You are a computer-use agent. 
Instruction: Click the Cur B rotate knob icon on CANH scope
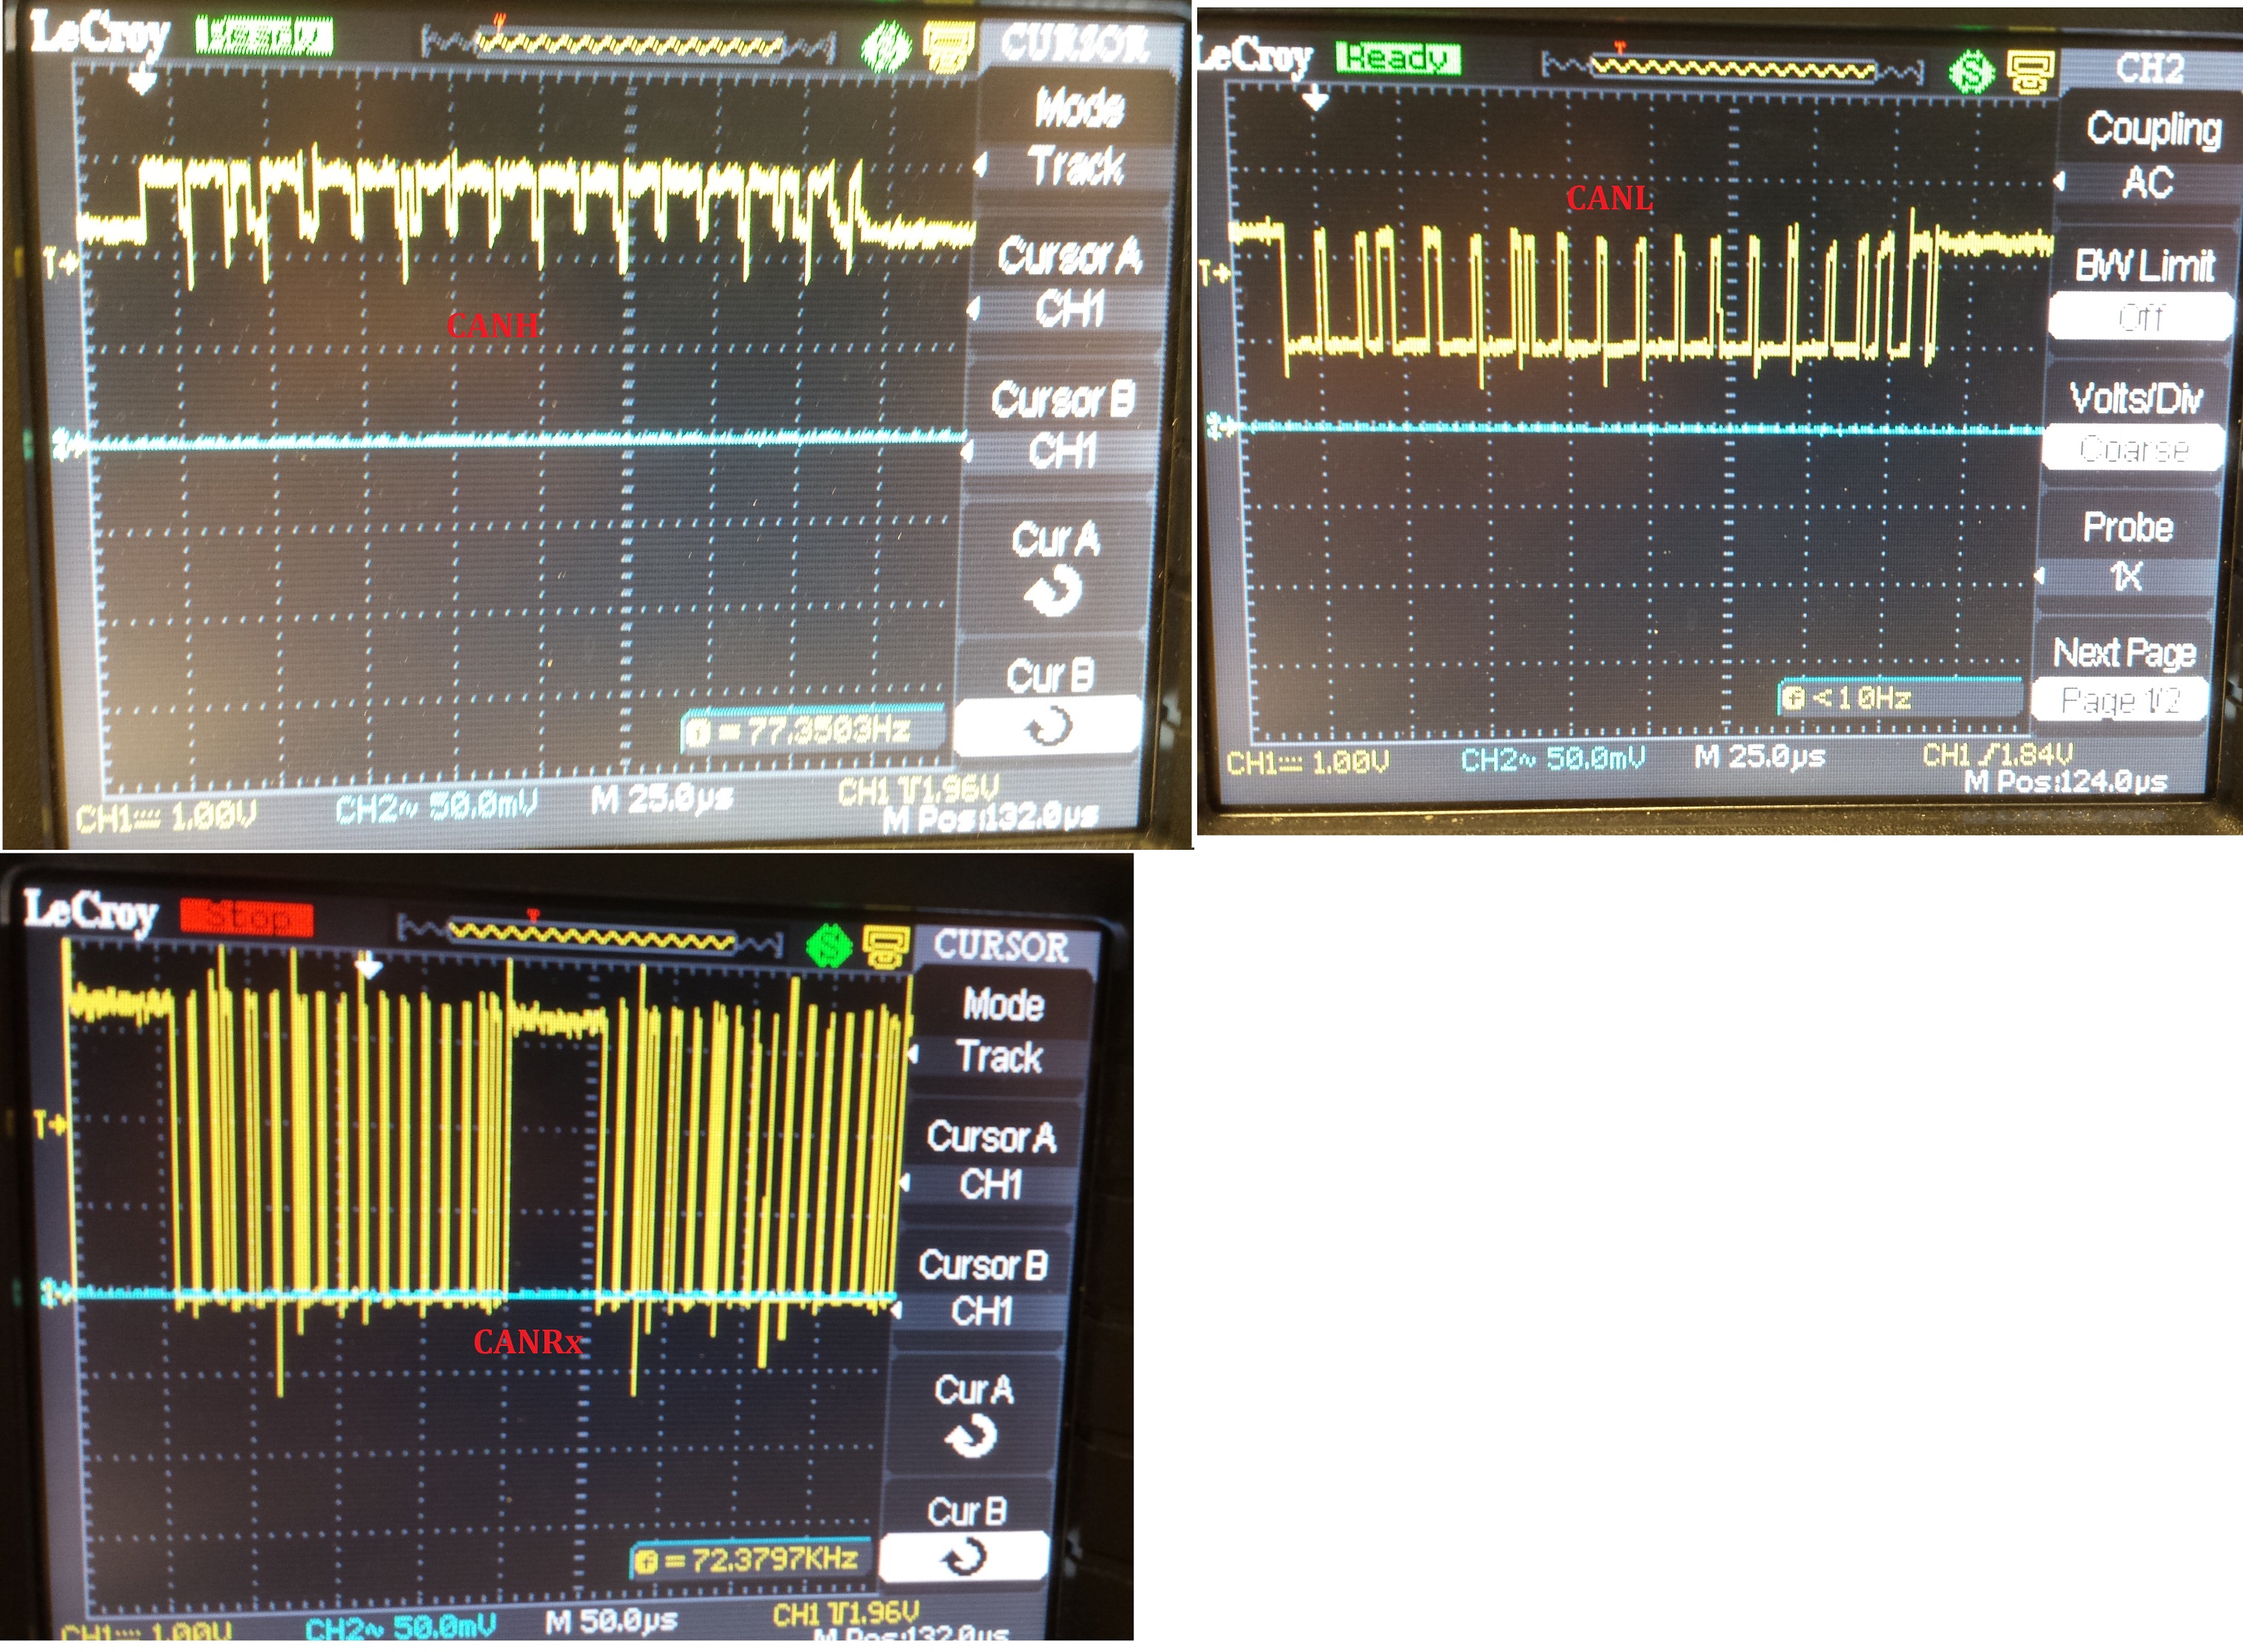pyautogui.click(x=1048, y=725)
